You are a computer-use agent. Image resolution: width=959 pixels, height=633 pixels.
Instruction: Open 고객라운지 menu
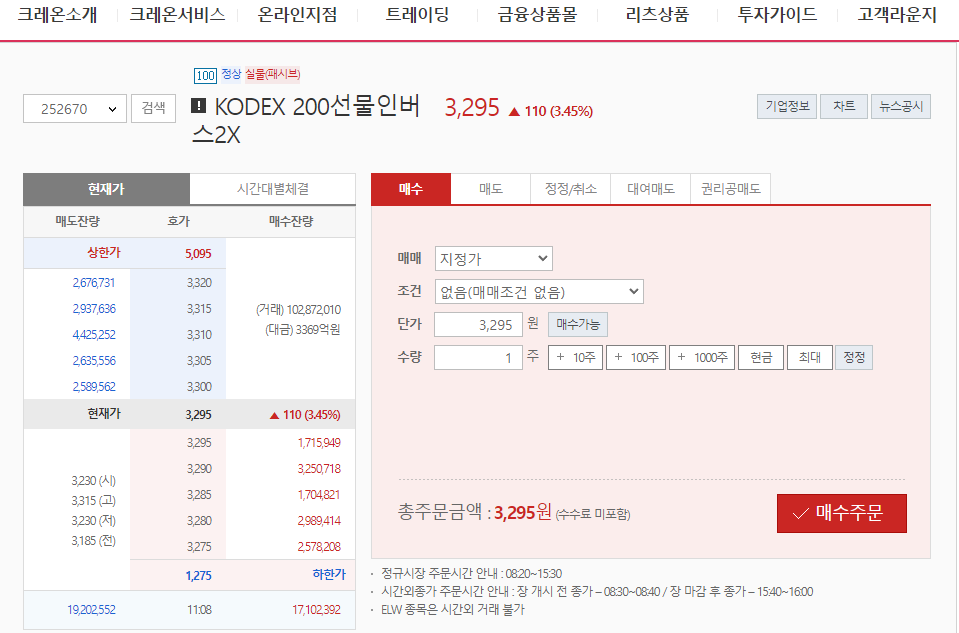[x=897, y=14]
